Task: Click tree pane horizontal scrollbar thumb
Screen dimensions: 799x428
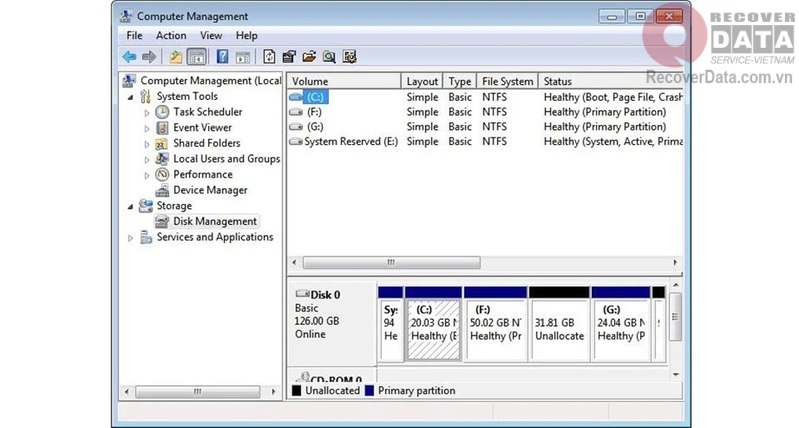Action: [x=198, y=392]
